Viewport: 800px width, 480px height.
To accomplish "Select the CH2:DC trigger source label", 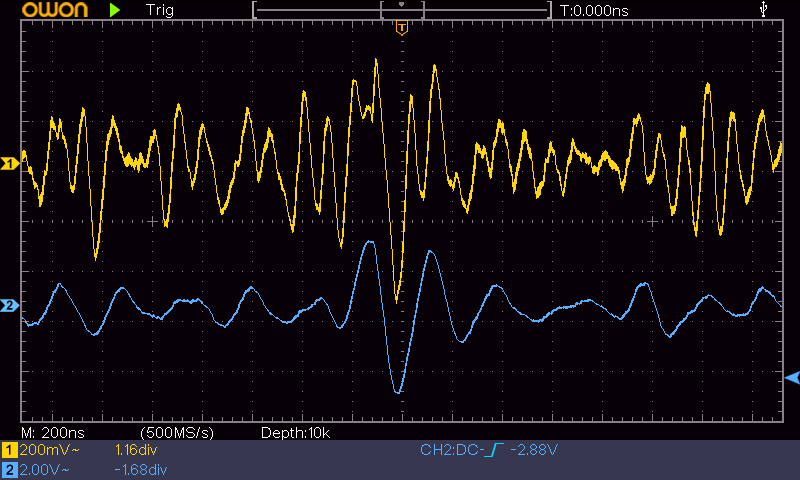I will coord(451,452).
